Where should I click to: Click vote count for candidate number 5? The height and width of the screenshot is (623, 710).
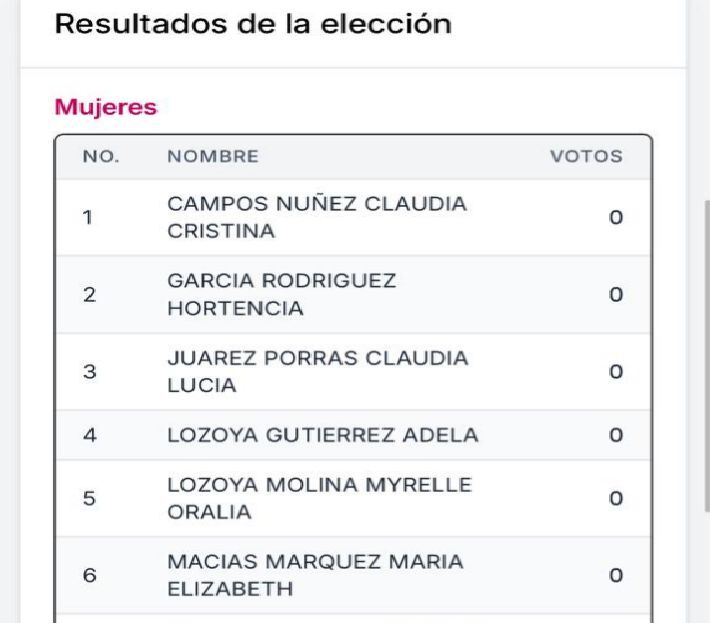tap(616, 498)
